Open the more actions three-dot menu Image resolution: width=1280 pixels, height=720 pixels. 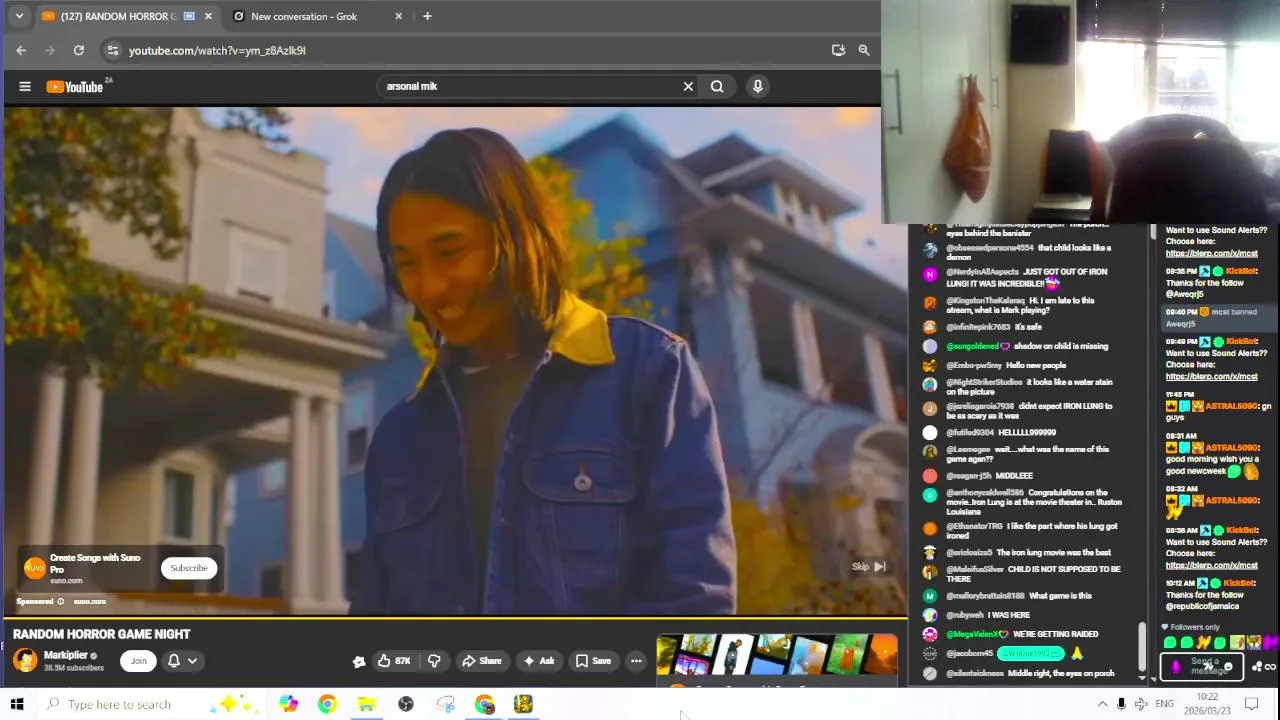(x=636, y=660)
